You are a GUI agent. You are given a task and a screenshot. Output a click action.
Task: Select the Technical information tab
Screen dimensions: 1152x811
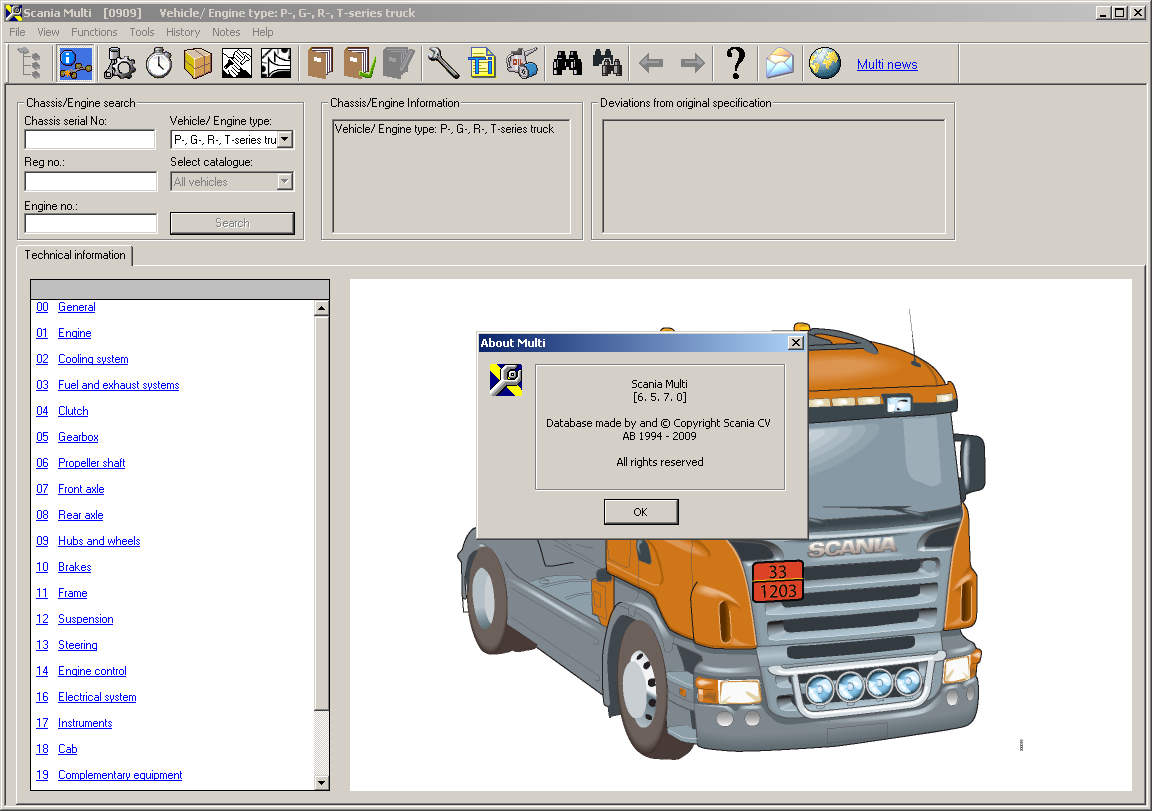click(75, 255)
